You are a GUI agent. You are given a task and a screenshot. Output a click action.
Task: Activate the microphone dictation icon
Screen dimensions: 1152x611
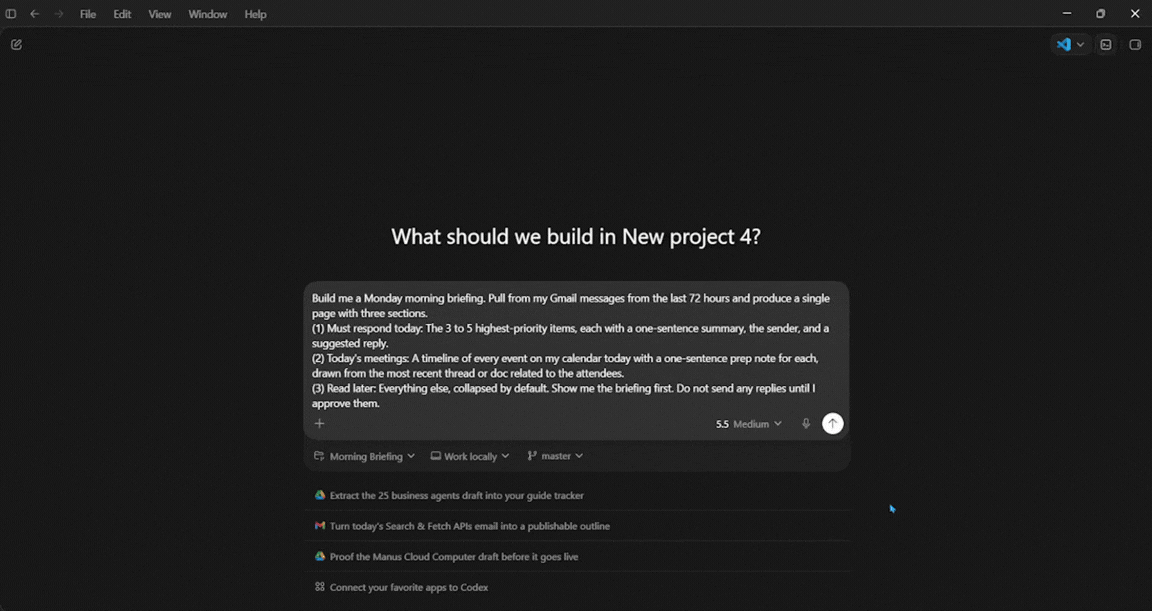(806, 423)
